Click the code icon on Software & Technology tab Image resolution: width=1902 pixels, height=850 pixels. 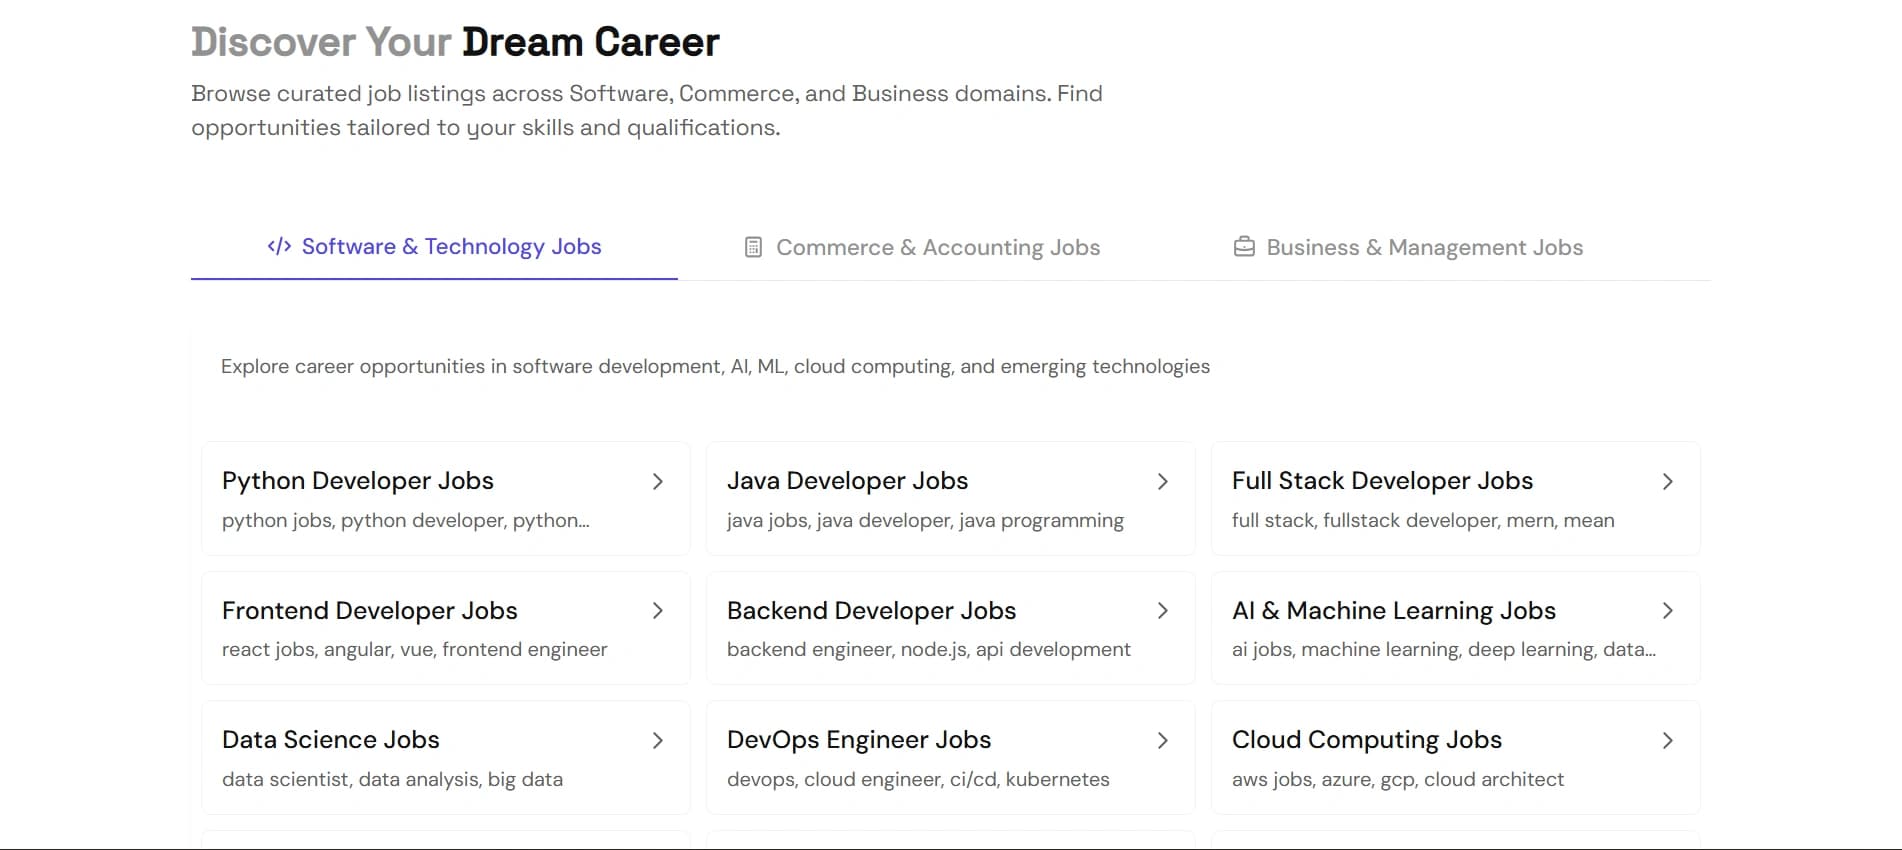point(279,246)
